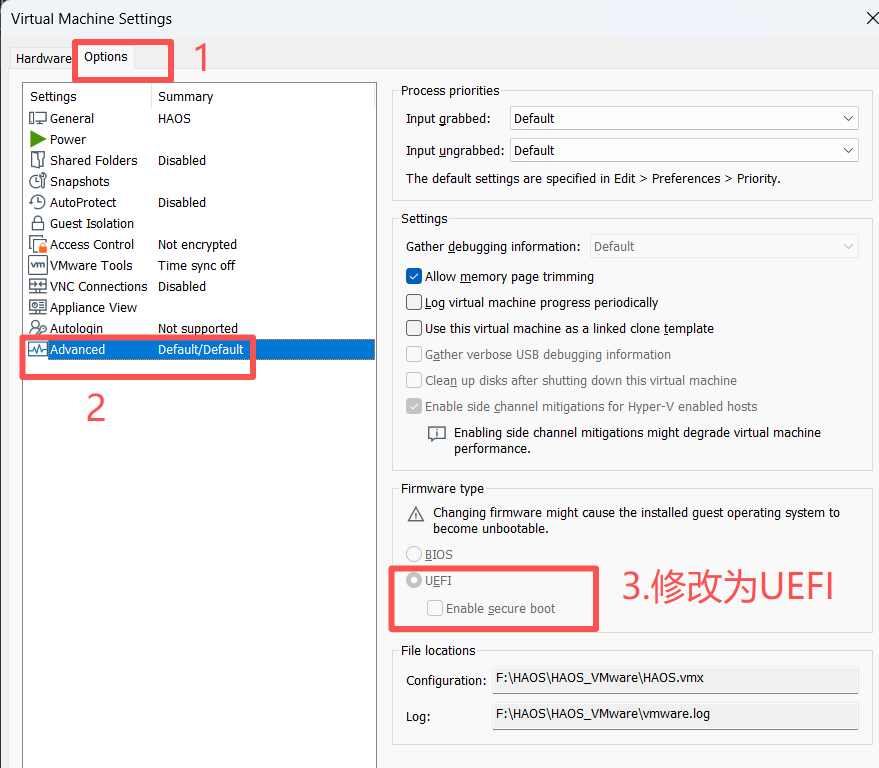Uncheck Allow memory page trimming
The image size is (879, 768).
[414, 276]
